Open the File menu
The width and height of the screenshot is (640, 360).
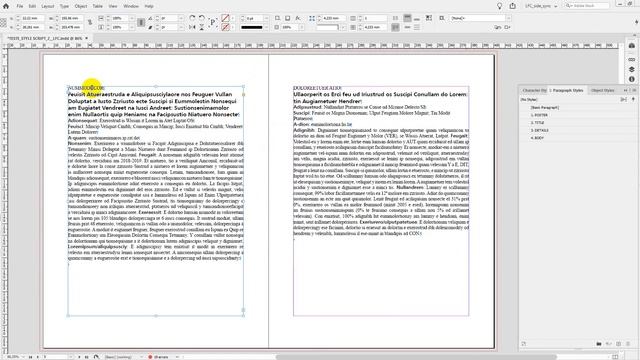coord(20,6)
